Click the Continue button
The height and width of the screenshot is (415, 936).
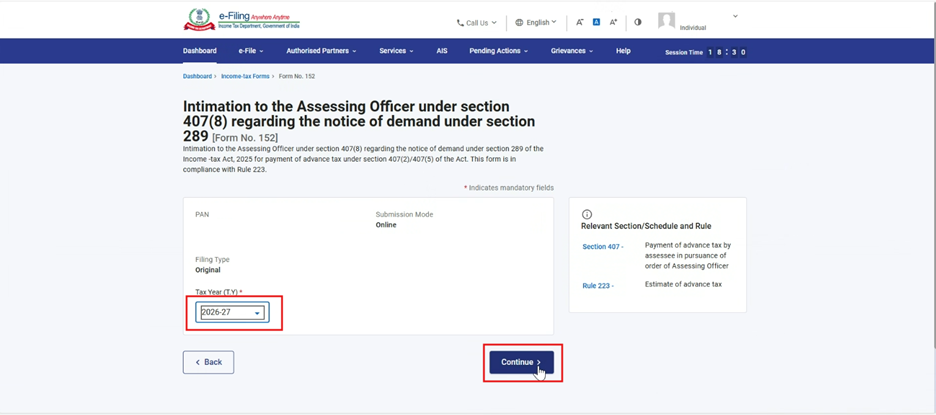point(521,362)
